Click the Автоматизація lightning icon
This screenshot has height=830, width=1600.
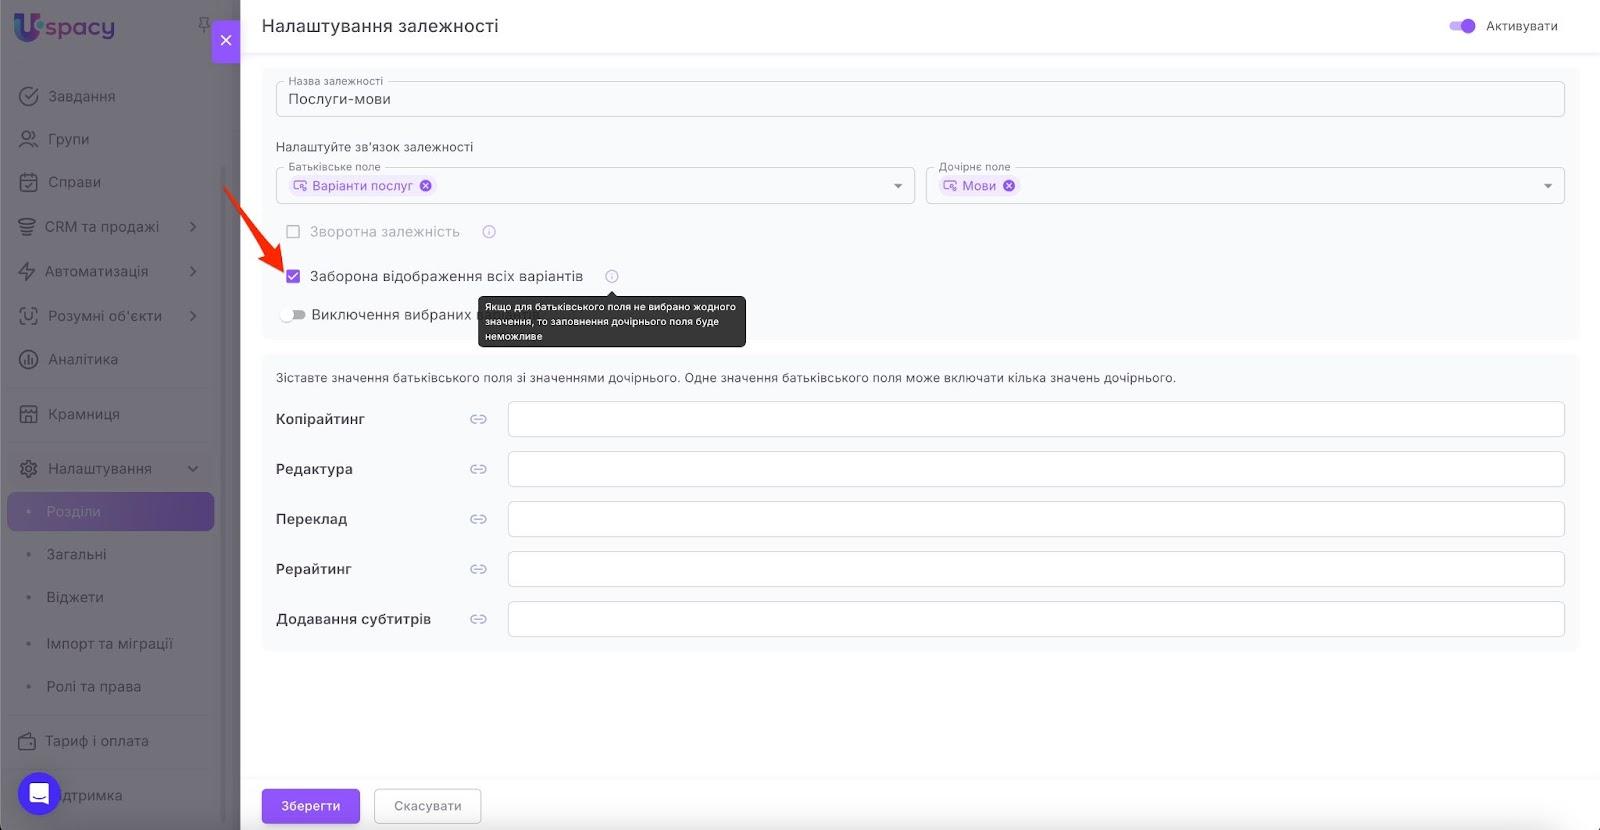coord(27,271)
